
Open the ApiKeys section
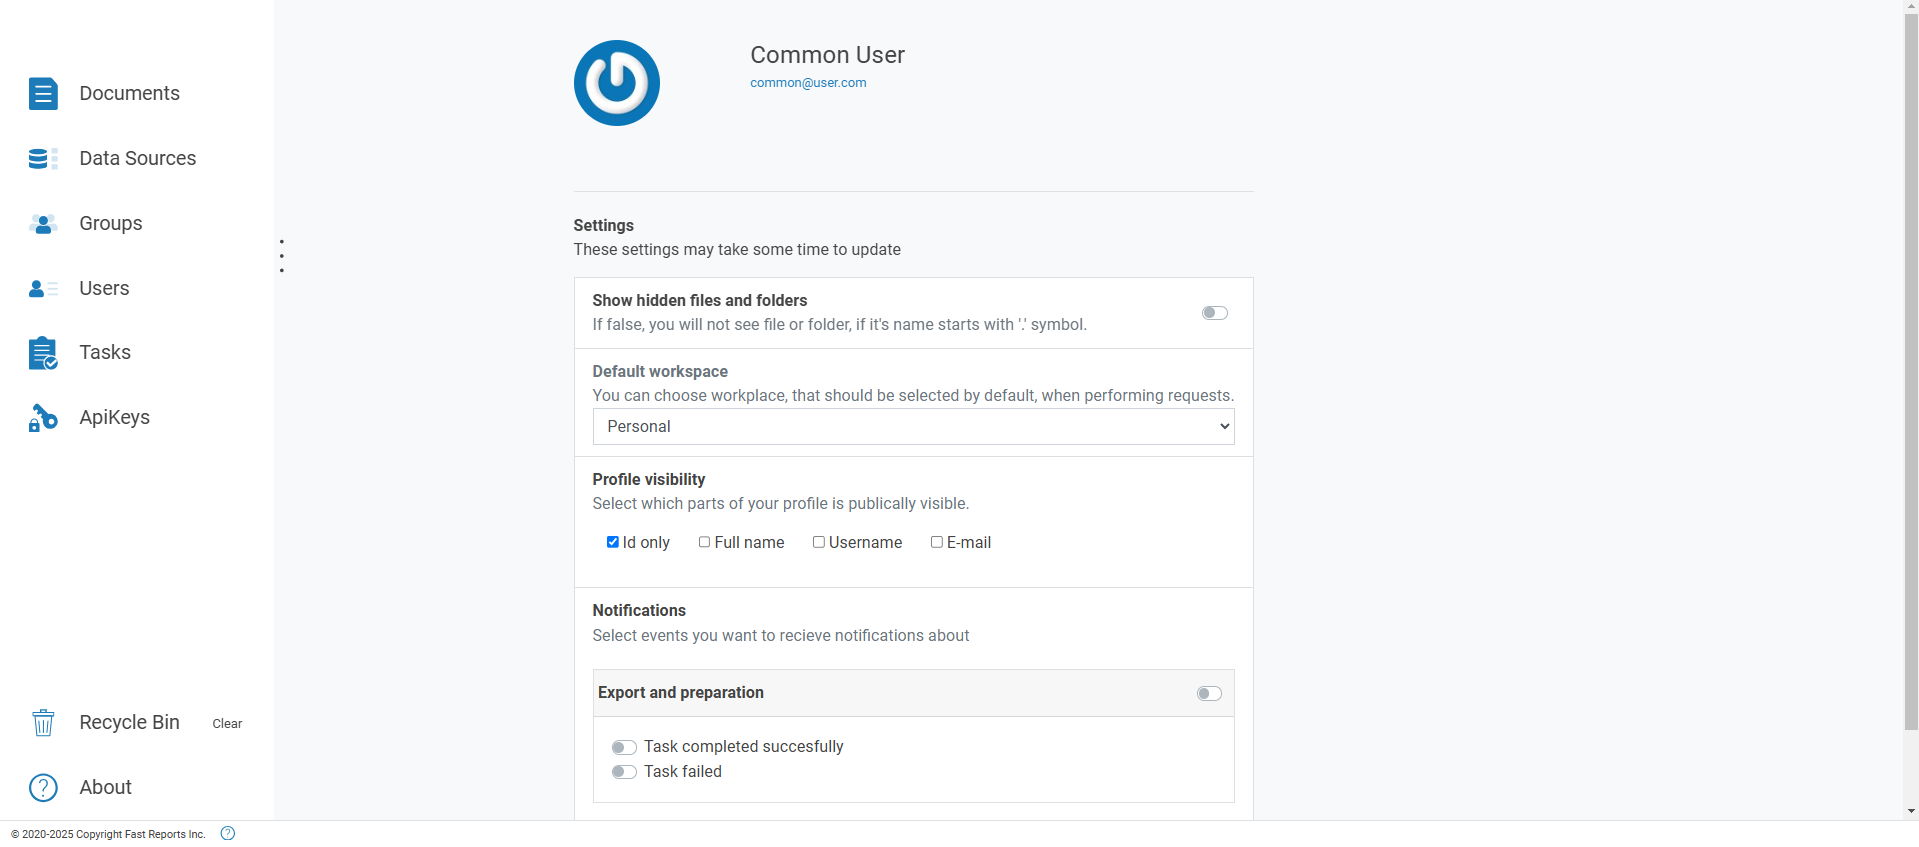(115, 417)
